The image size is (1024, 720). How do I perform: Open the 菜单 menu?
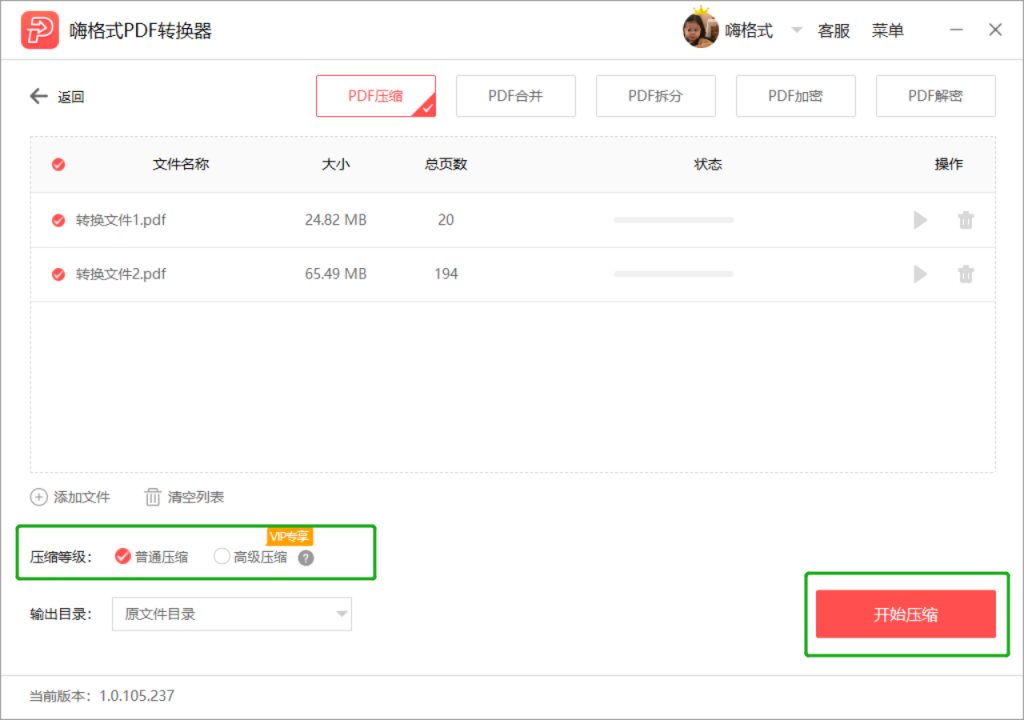pos(888,31)
